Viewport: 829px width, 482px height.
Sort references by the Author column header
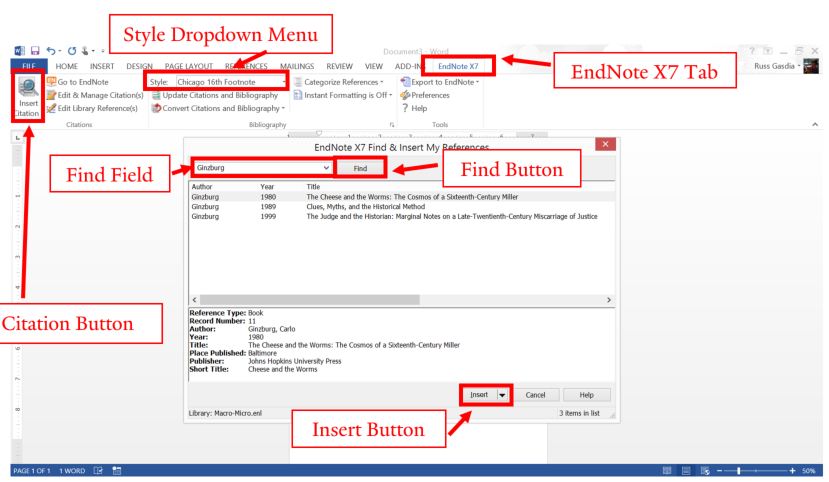202,187
